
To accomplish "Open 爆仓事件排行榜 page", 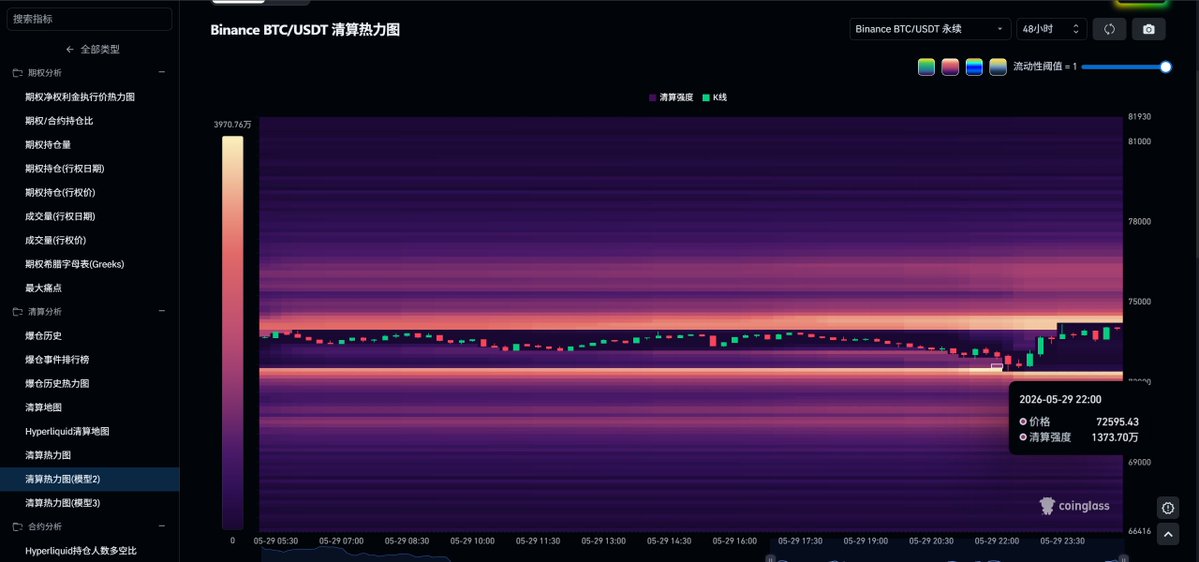I will (57, 359).
